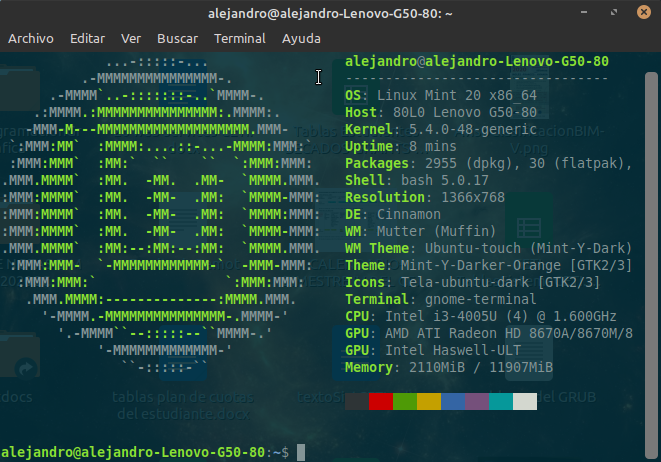Click the red color block

coord(381,401)
